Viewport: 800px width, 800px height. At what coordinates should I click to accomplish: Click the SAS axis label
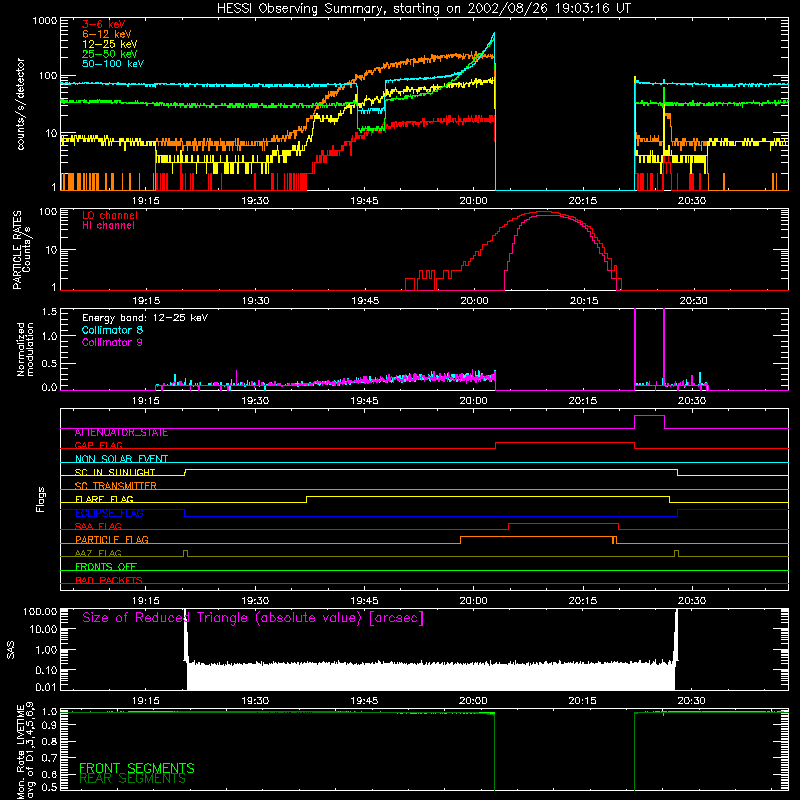(11, 650)
